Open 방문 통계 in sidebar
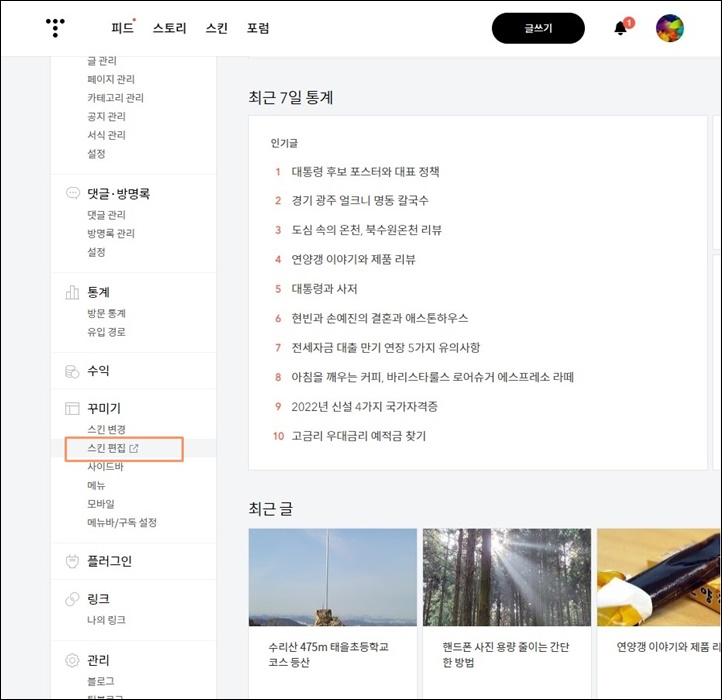The height and width of the screenshot is (700, 722). 106,313
